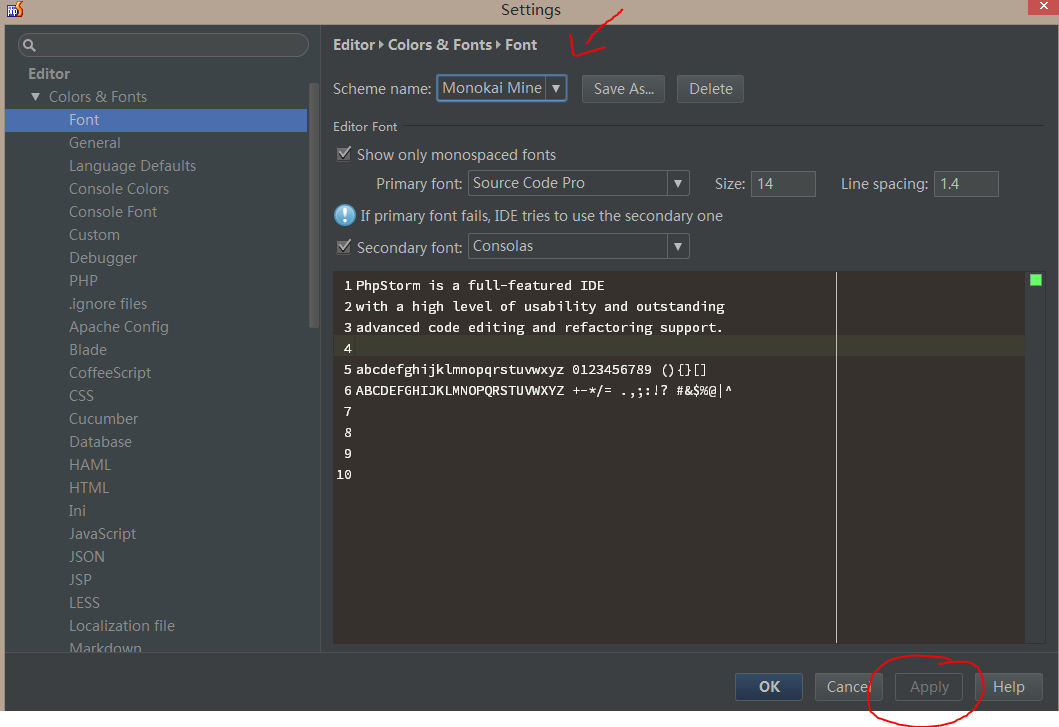The height and width of the screenshot is (727, 1059).
Task: Select LESS in the tree
Action: click(84, 603)
